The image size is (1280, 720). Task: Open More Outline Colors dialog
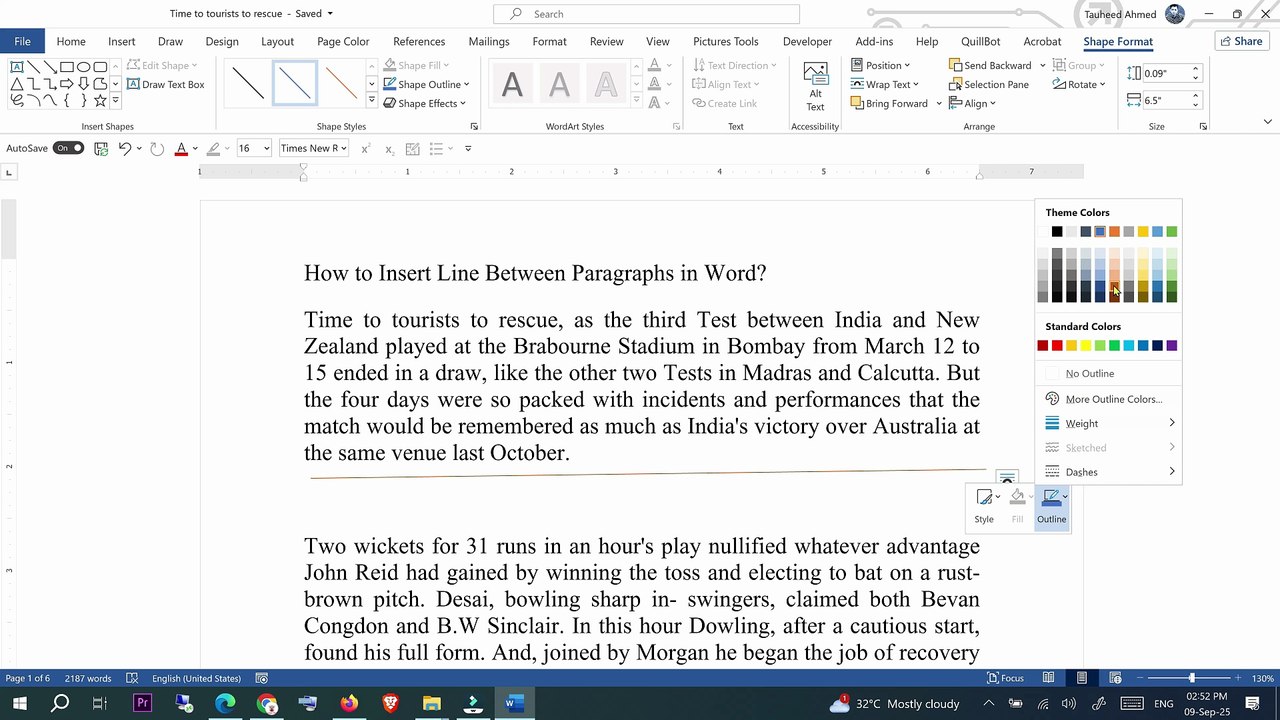[x=1108, y=399]
